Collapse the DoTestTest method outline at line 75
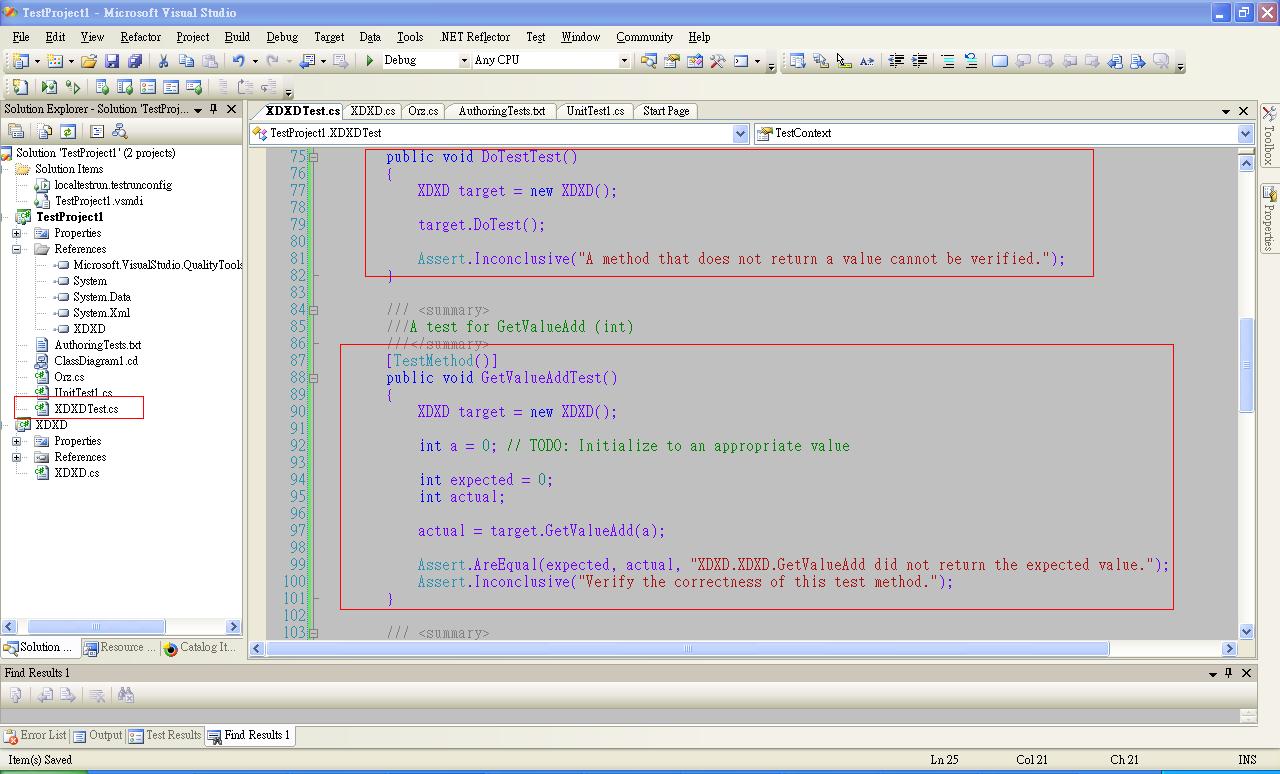This screenshot has width=1280, height=774. point(313,157)
